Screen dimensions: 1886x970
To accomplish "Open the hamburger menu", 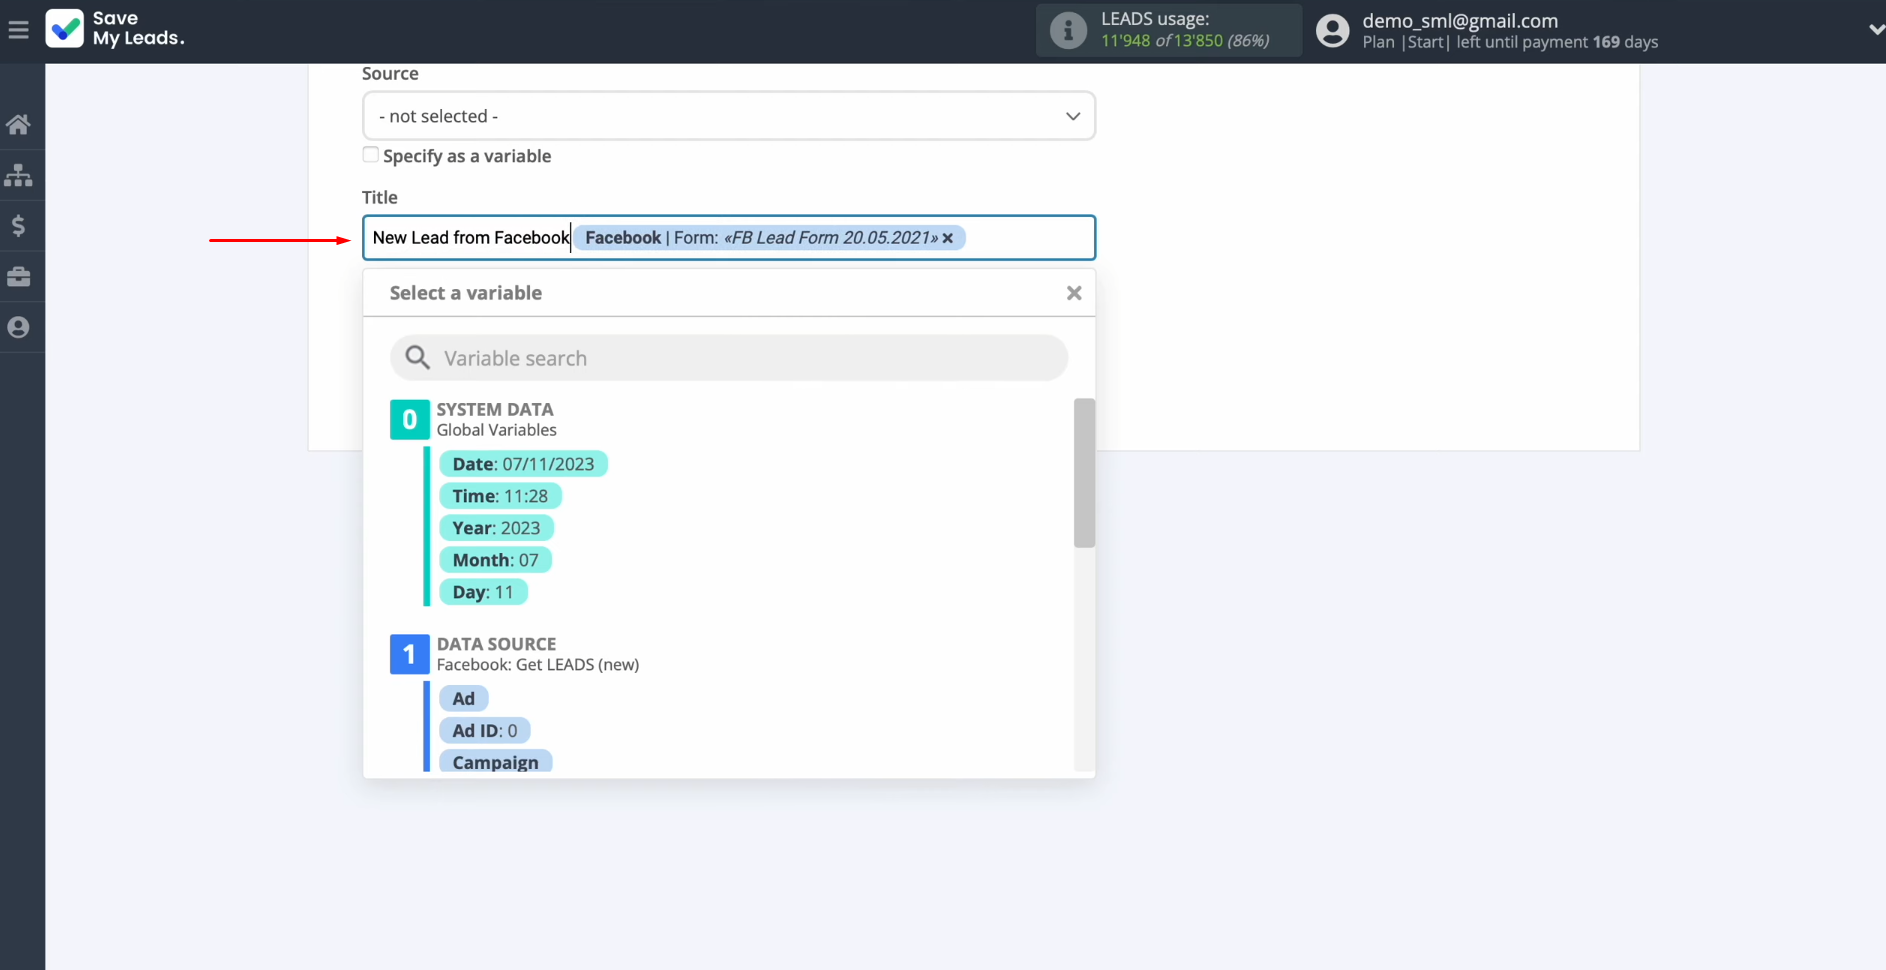I will pyautogui.click(x=18, y=30).
